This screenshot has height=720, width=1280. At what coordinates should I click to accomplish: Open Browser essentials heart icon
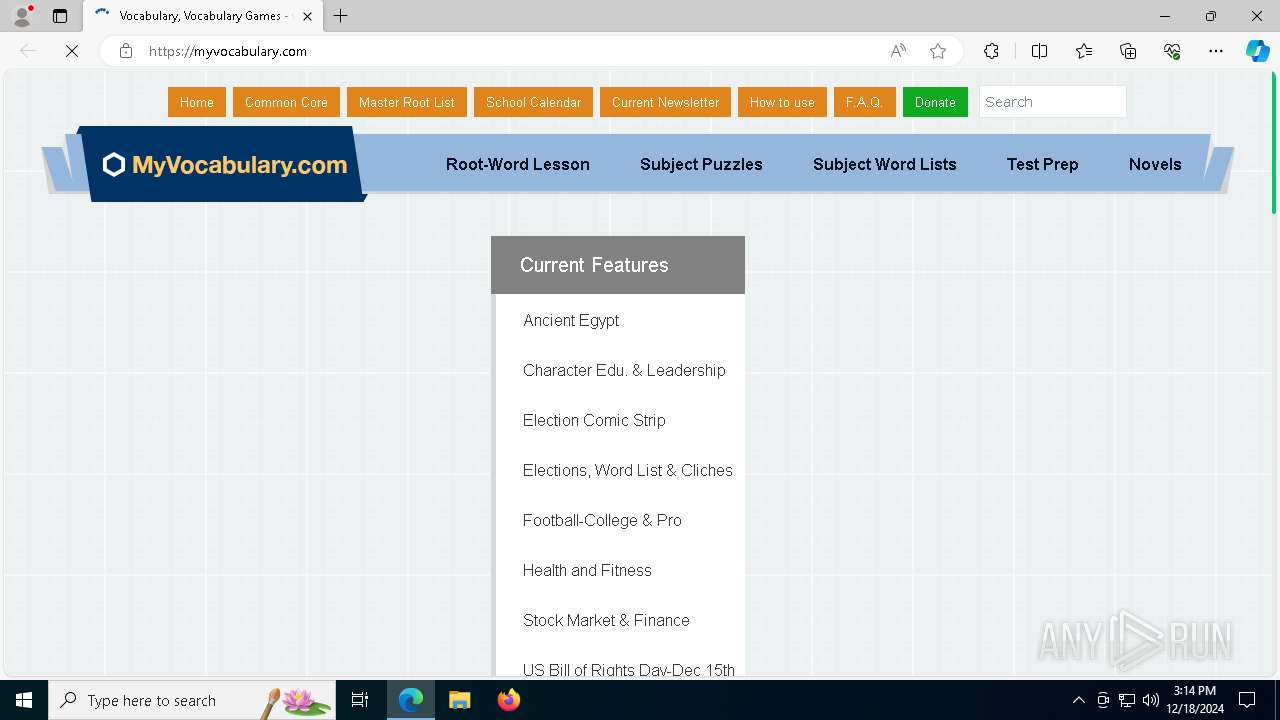tap(1172, 51)
